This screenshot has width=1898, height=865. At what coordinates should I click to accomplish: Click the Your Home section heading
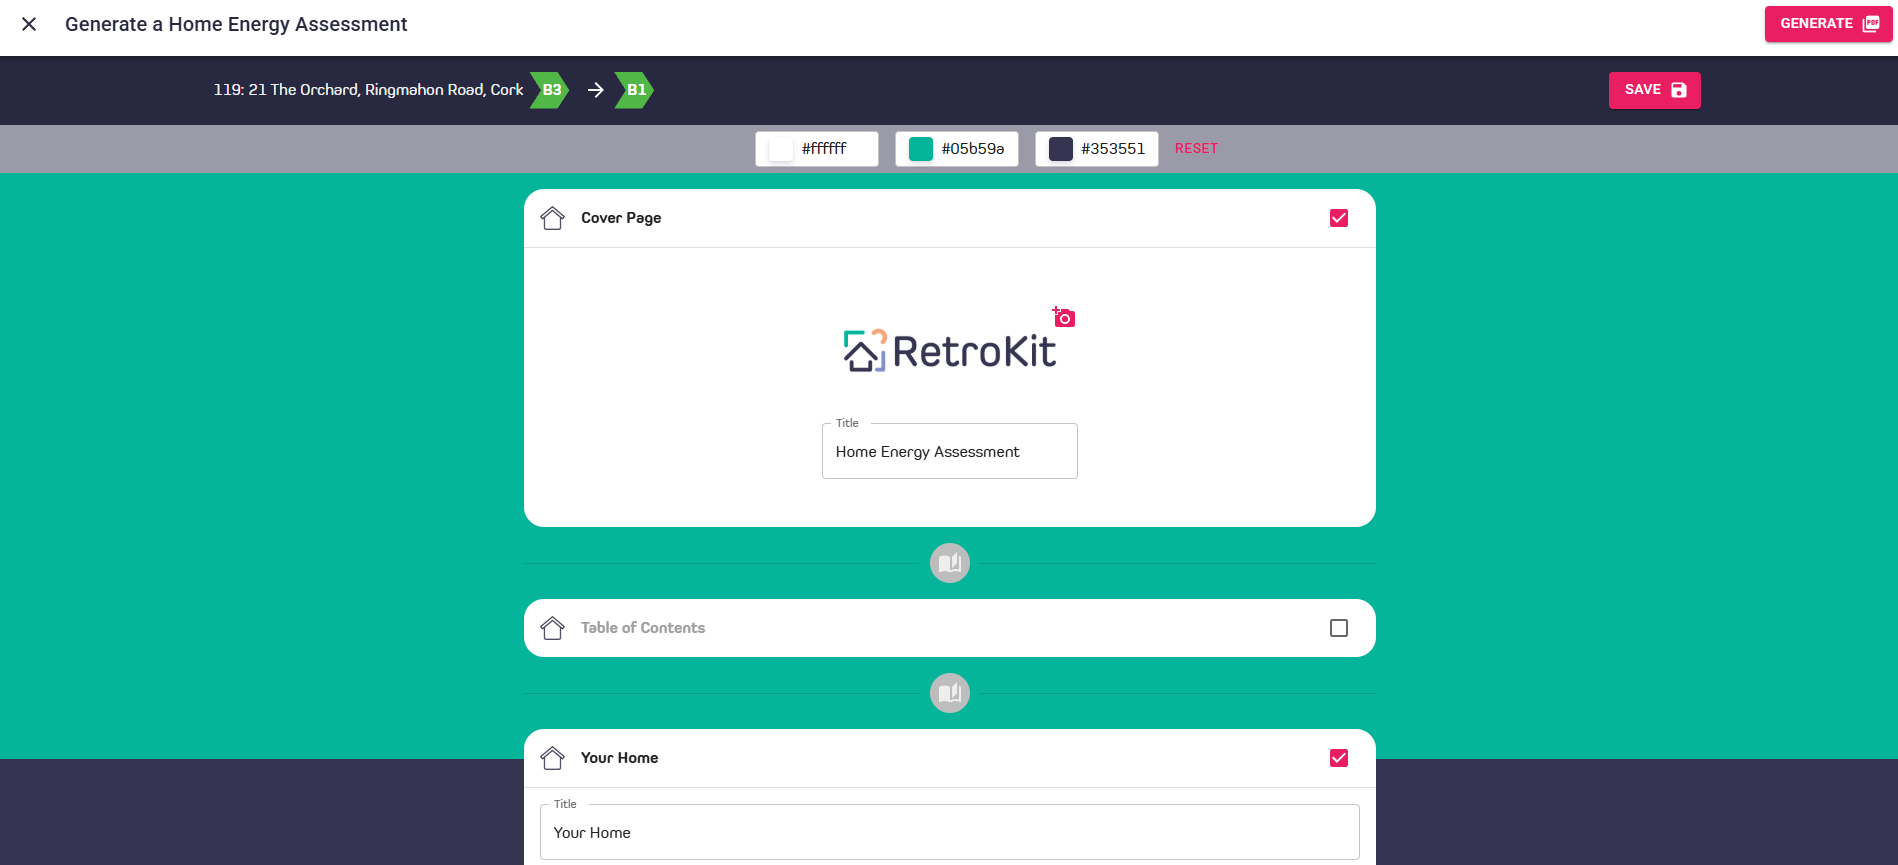click(619, 758)
